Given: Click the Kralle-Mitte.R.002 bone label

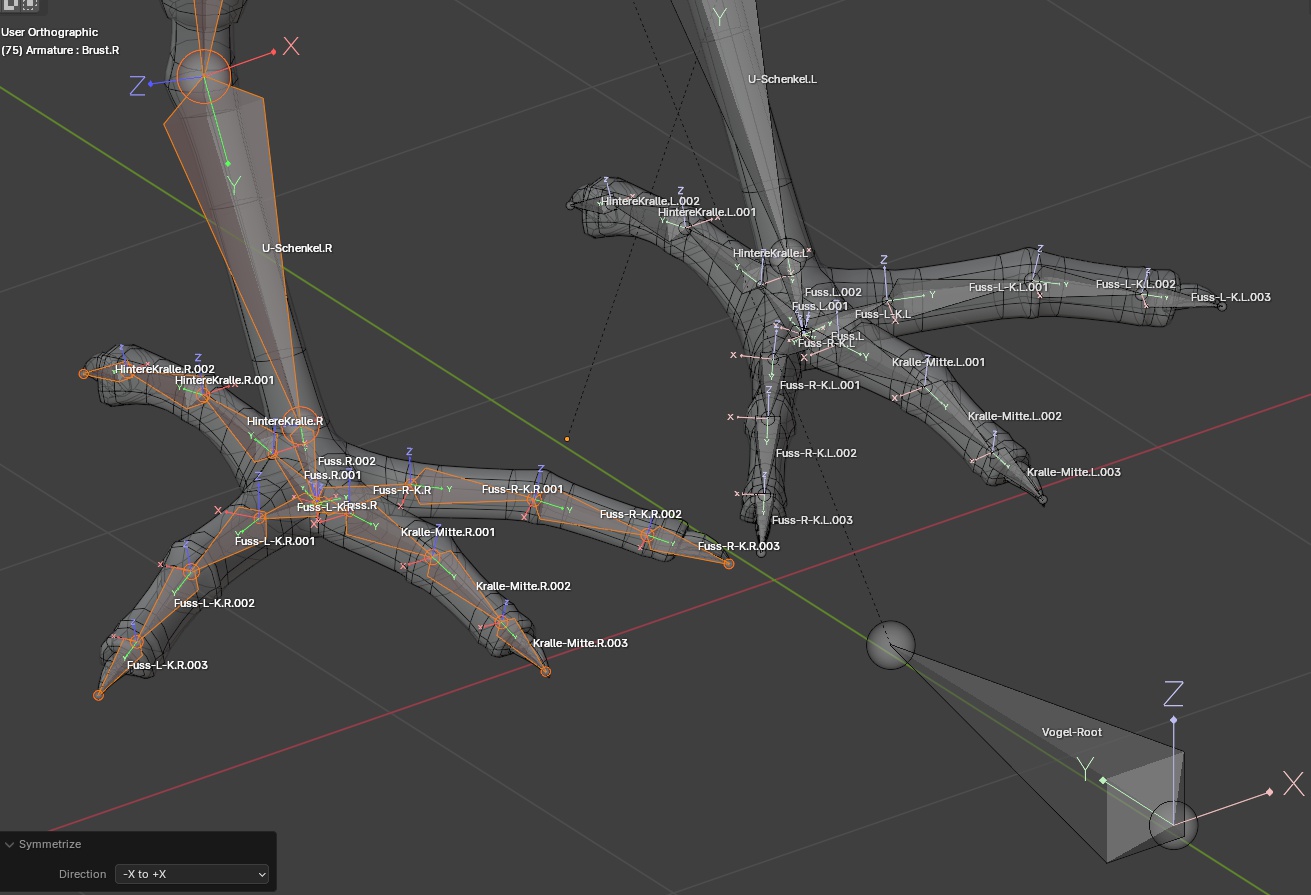Looking at the screenshot, I should point(523,586).
